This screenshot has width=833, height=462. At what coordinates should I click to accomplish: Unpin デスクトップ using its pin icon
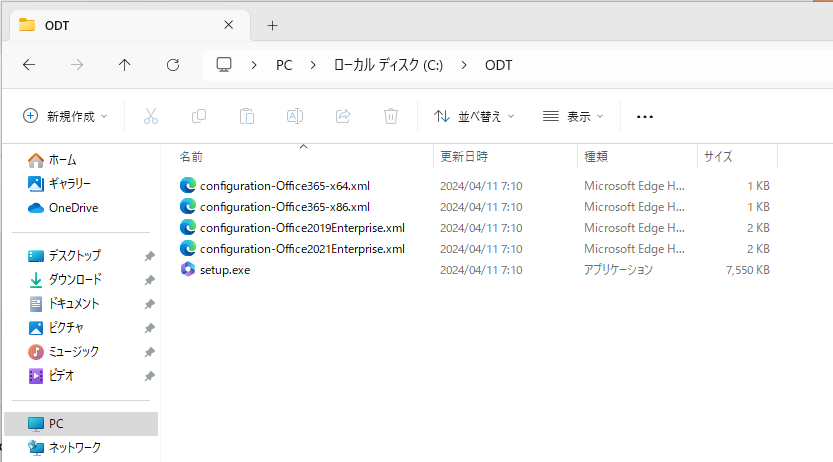(x=149, y=256)
